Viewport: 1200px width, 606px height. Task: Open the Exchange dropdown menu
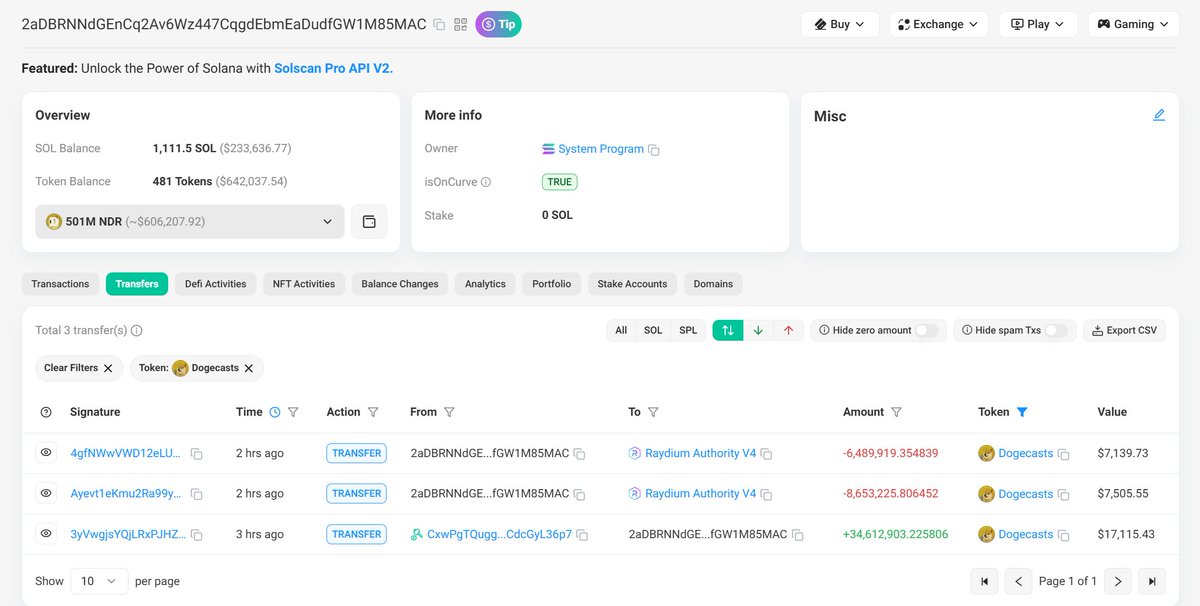937,24
